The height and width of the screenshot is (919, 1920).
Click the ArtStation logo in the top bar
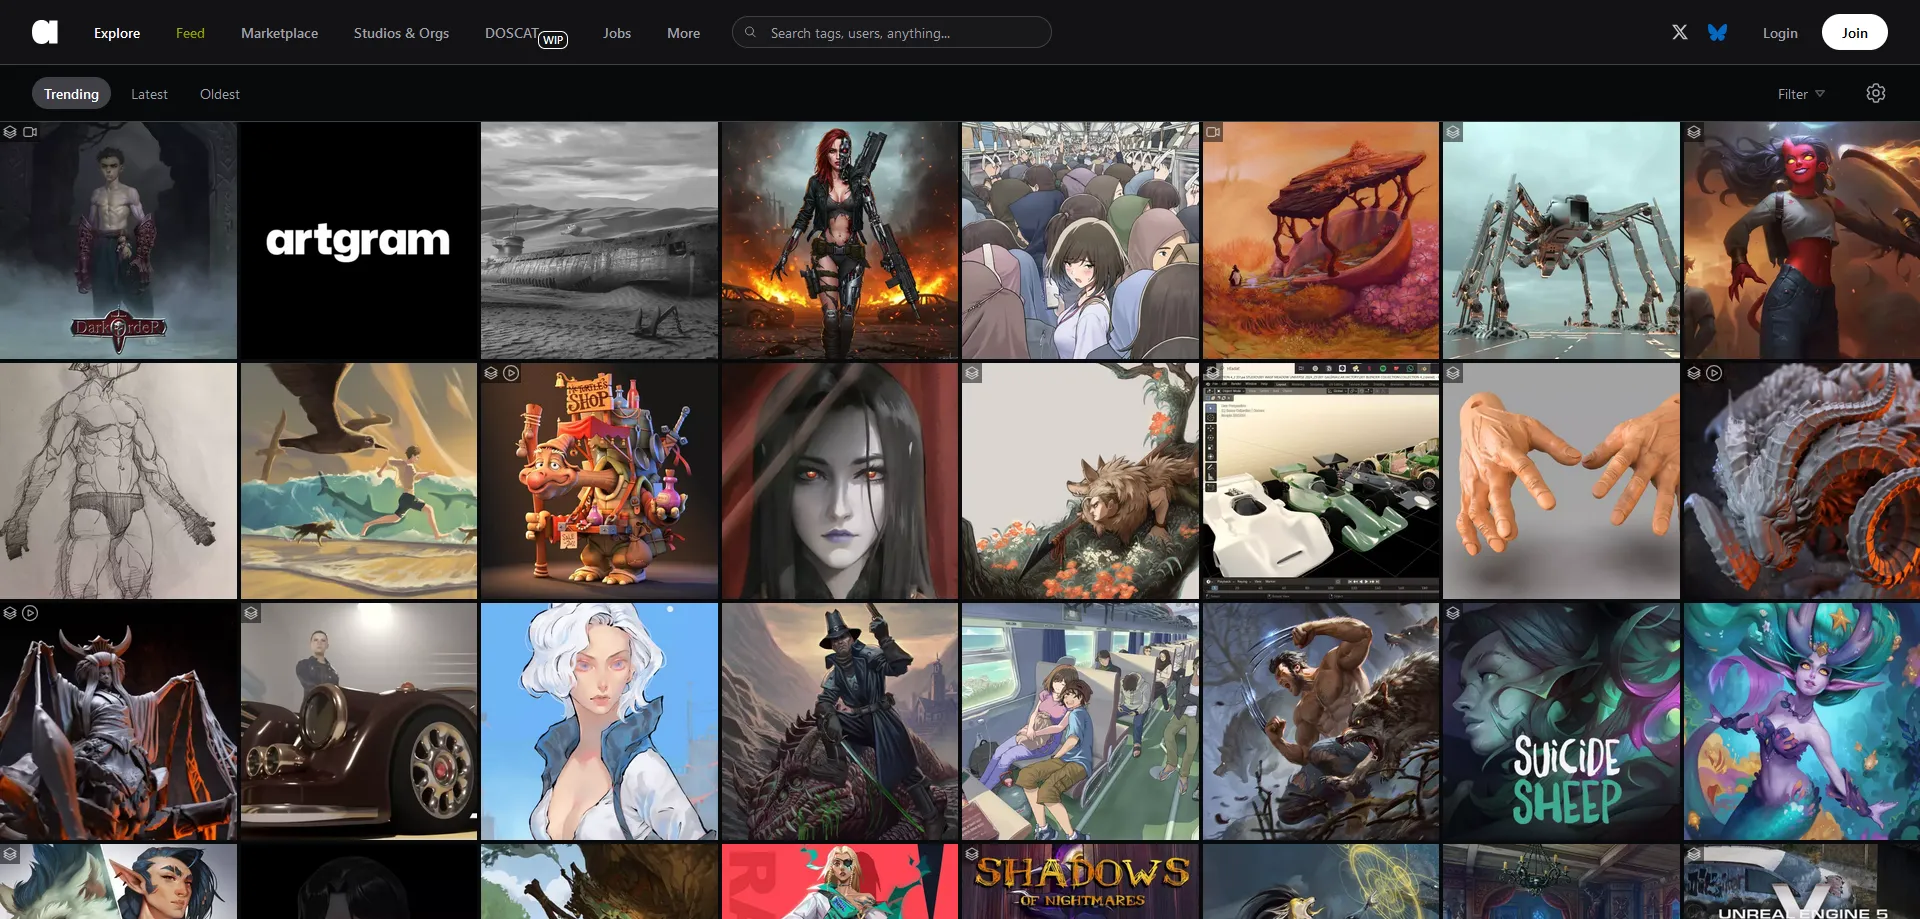tap(45, 32)
